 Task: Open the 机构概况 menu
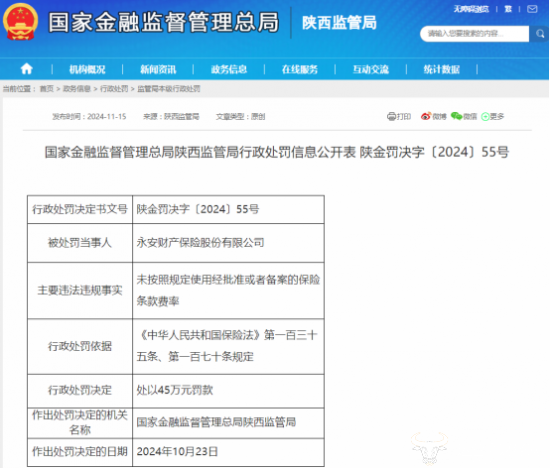click(x=87, y=69)
